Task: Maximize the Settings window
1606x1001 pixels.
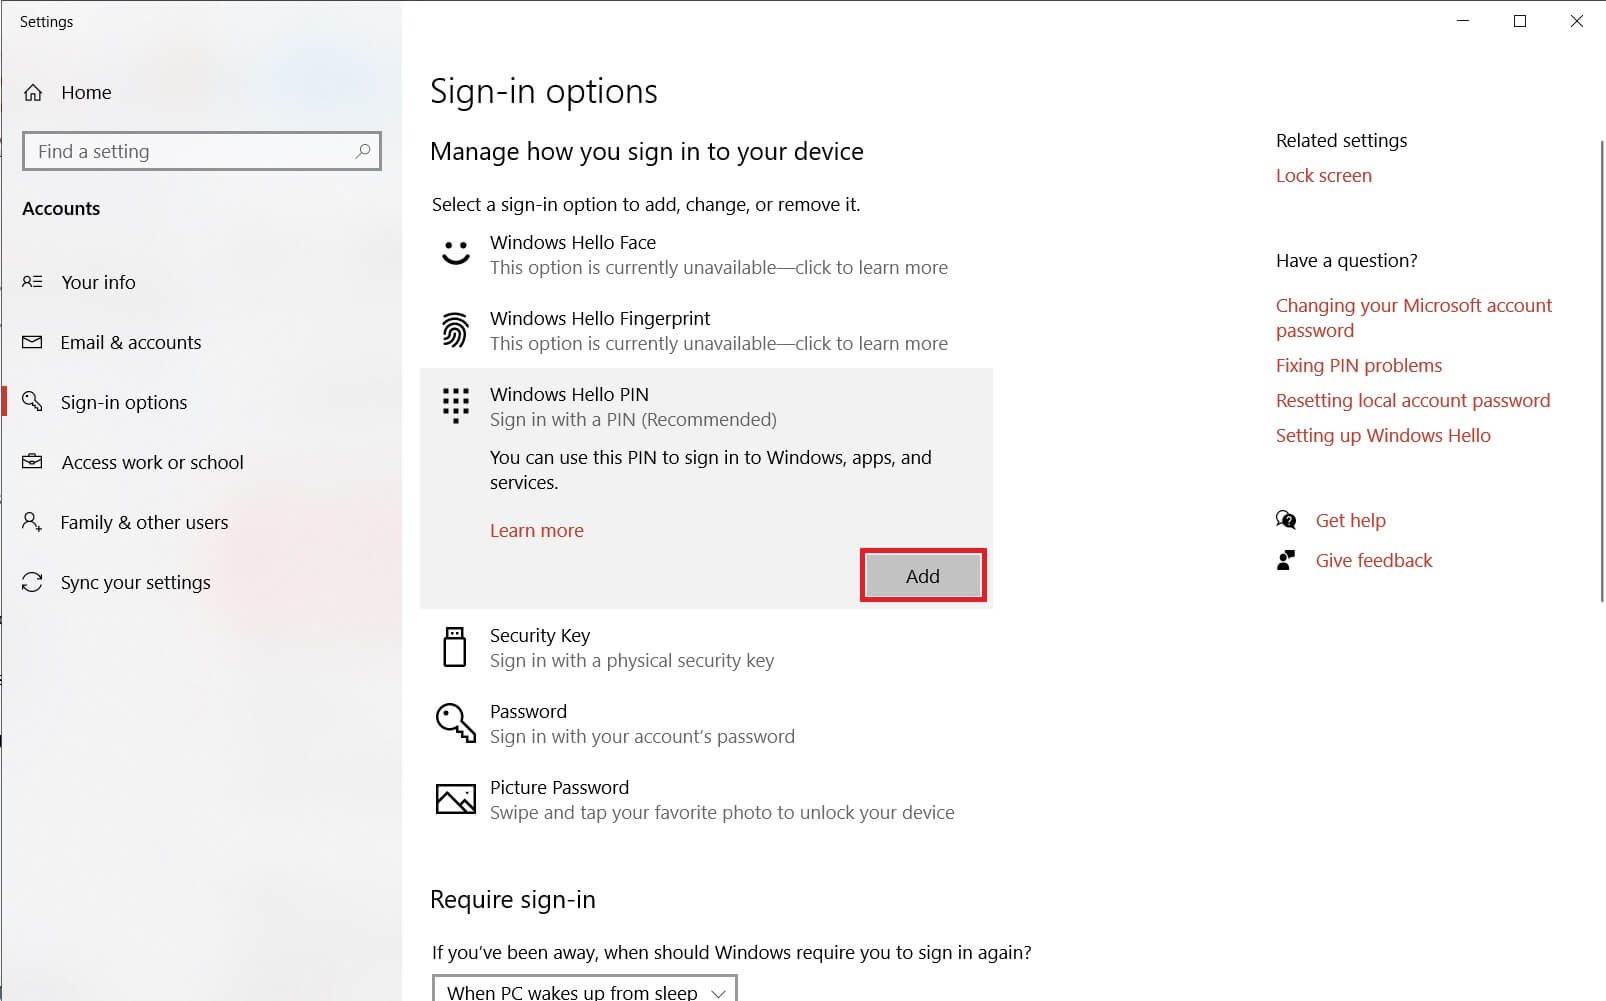Action: [x=1520, y=21]
